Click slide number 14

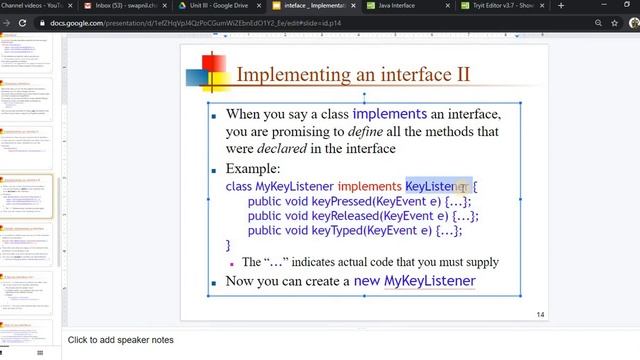pos(540,315)
